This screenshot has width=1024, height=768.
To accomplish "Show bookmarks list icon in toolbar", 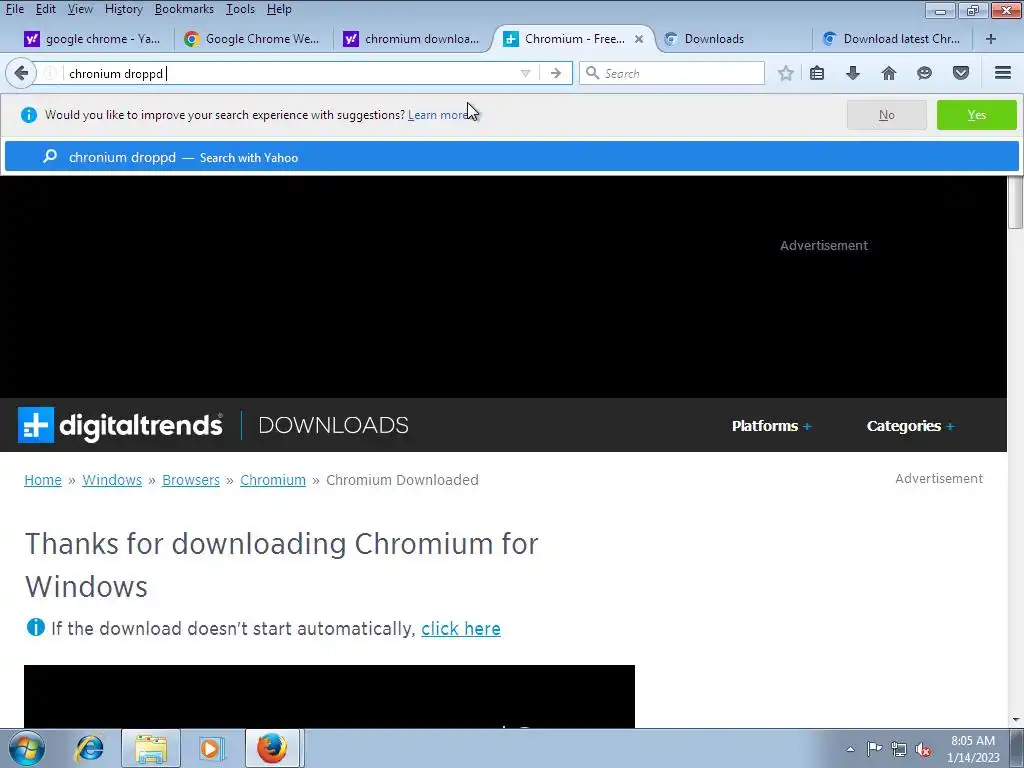I will point(817,73).
